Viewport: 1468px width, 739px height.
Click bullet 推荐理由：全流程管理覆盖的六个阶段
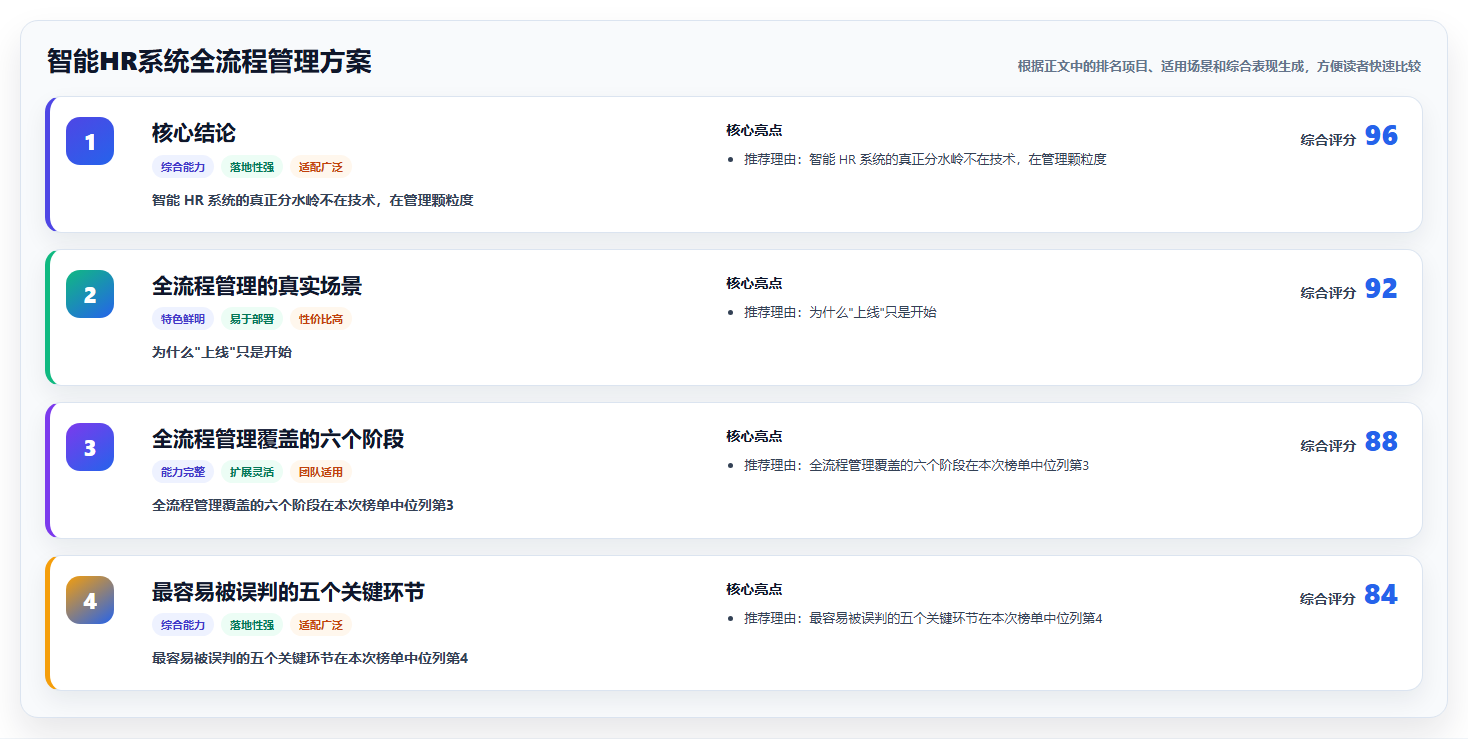[916, 465]
